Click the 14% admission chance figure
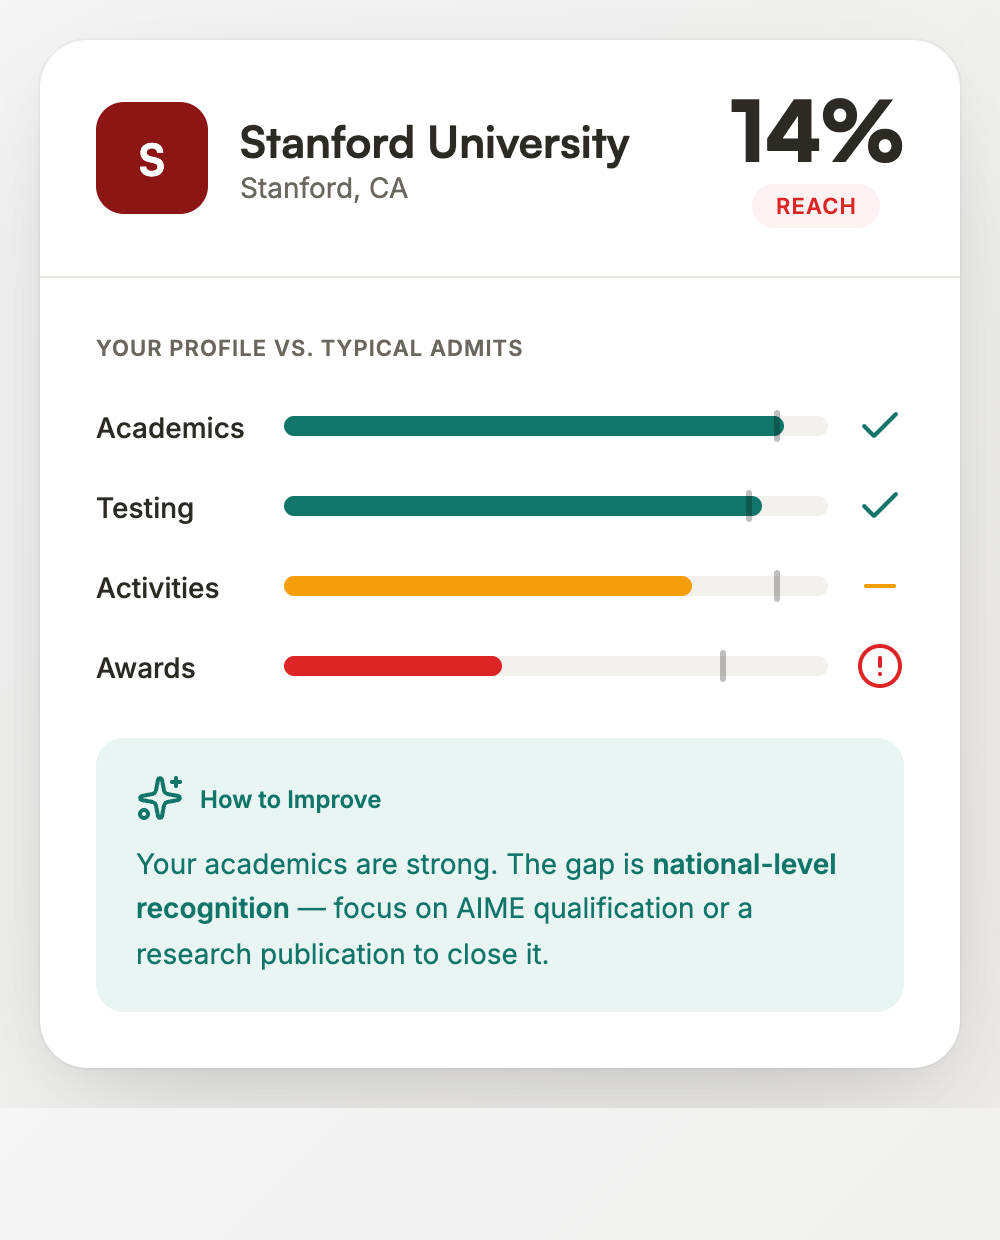The image size is (1000, 1240). pos(816,132)
